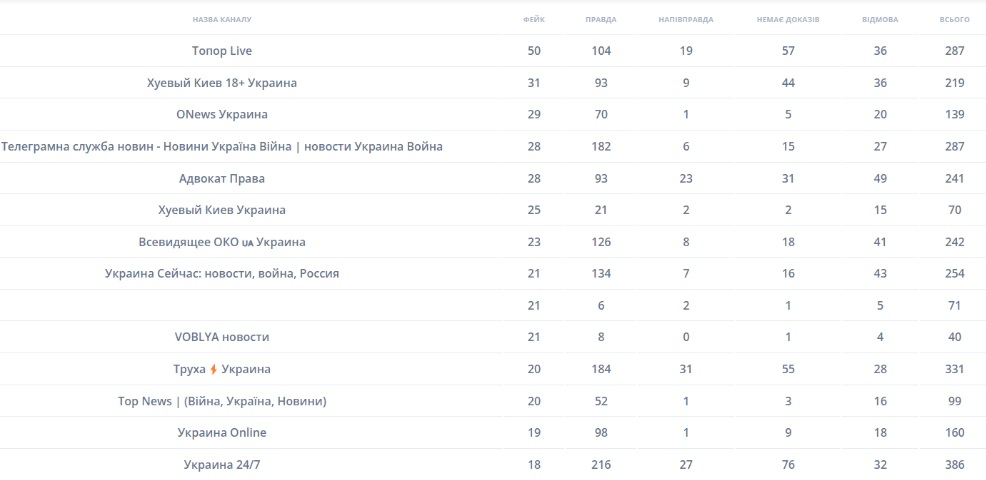Open the Топор Live channel
Viewport: 986px width, 480px height.
[x=222, y=51]
